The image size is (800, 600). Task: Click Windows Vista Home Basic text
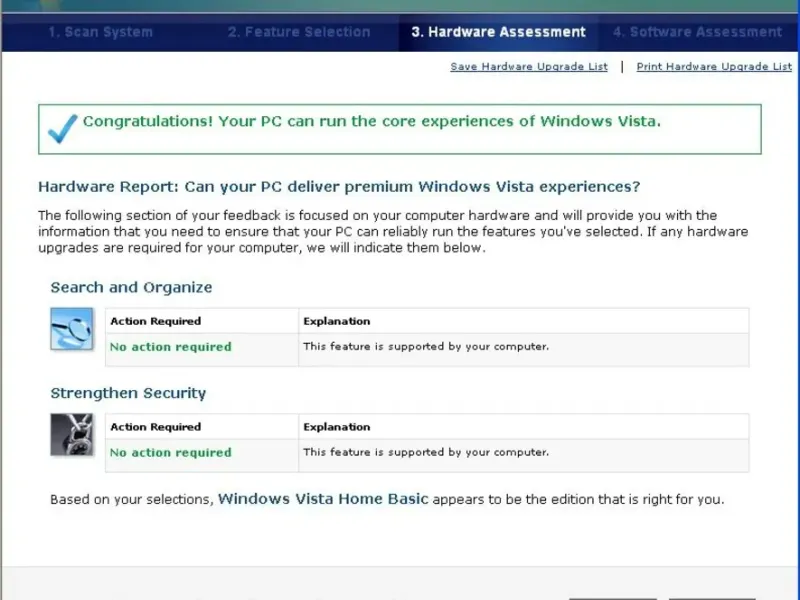tap(323, 498)
